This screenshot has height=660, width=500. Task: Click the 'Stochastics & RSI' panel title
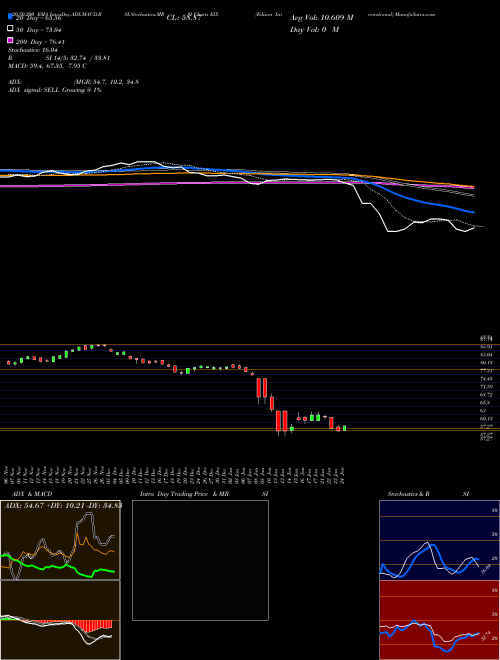tap(428, 494)
